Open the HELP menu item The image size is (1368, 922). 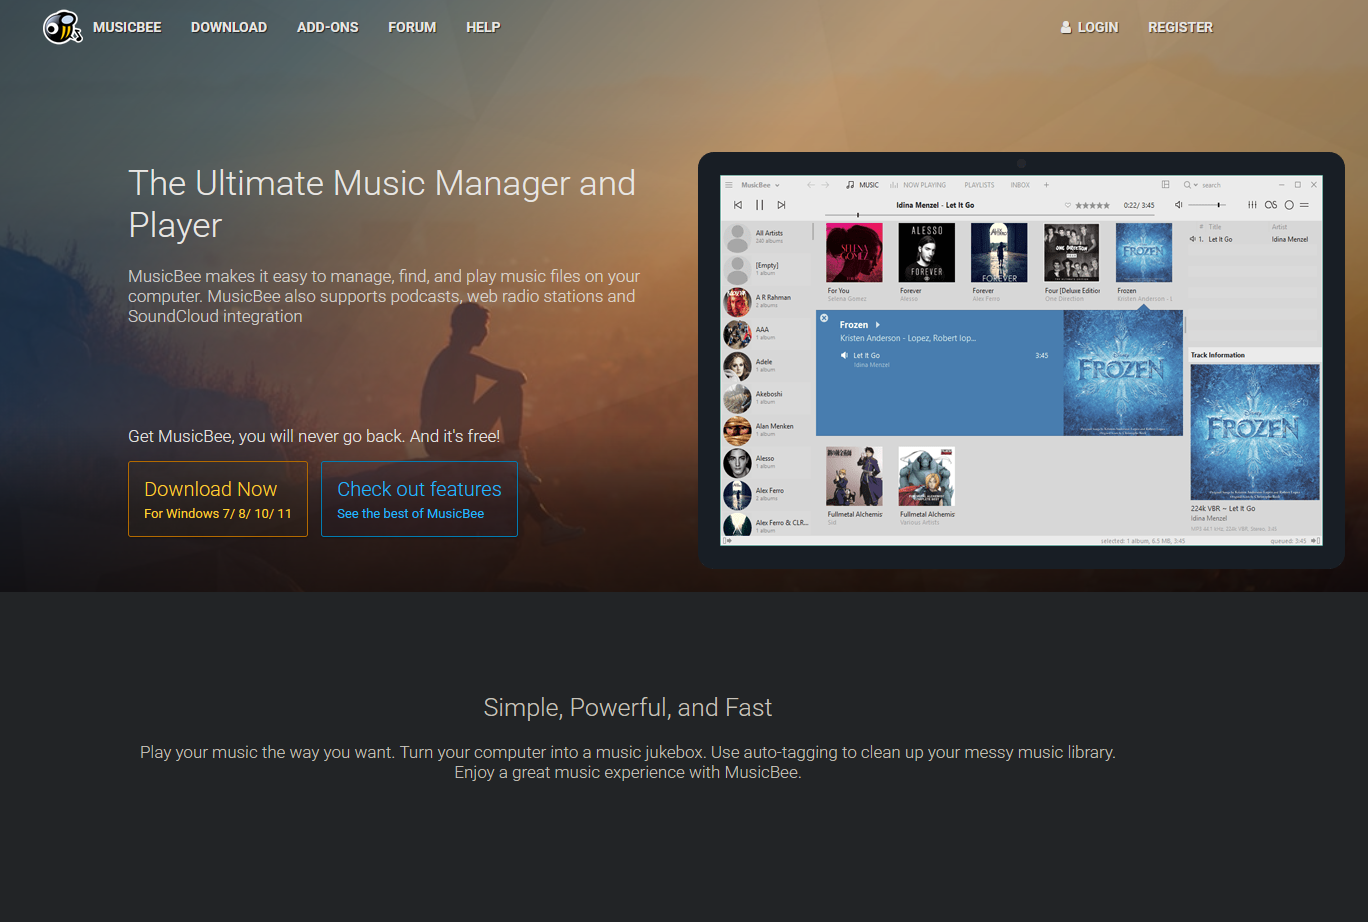click(x=483, y=27)
